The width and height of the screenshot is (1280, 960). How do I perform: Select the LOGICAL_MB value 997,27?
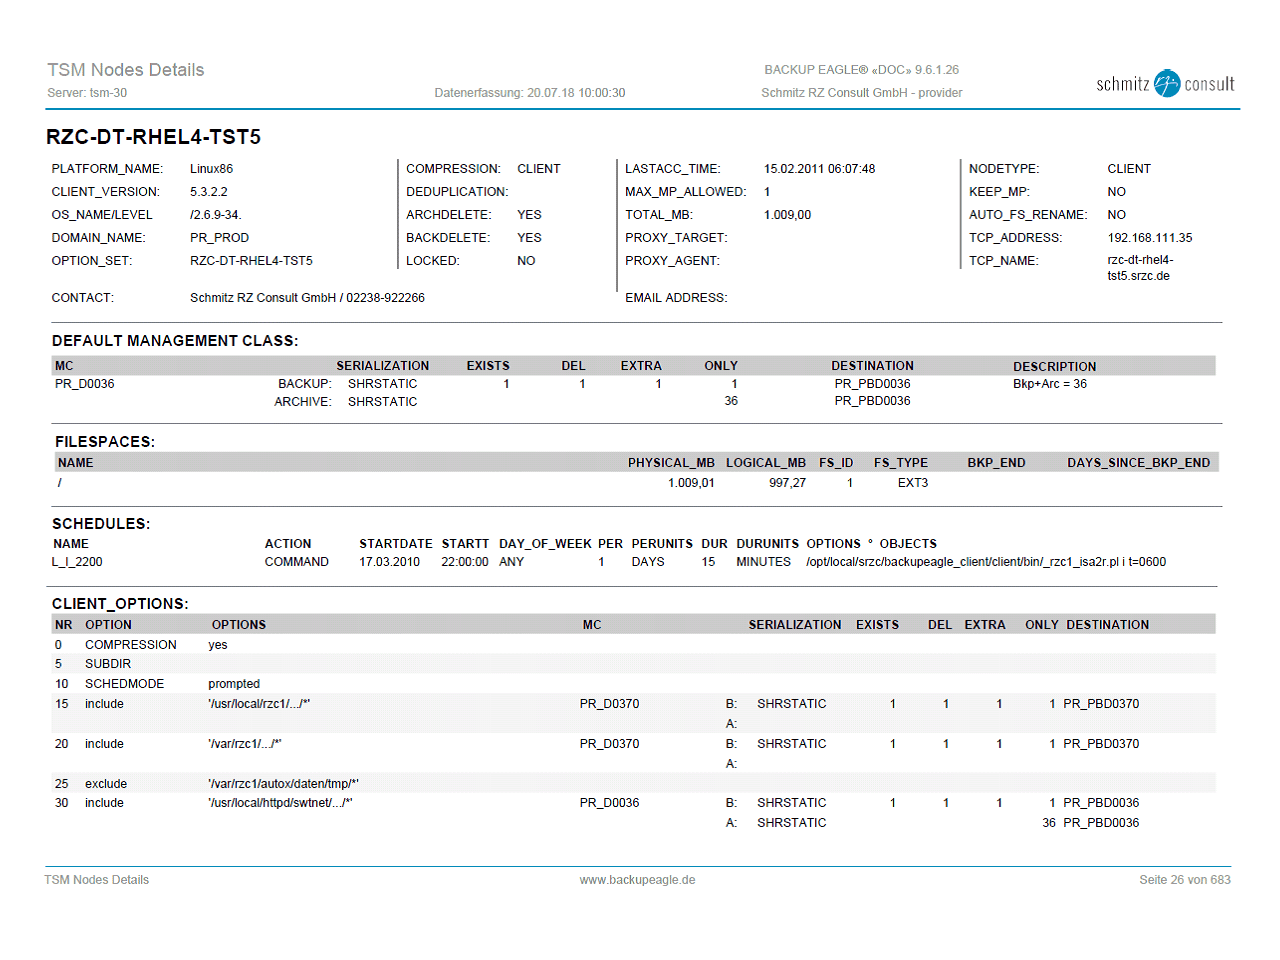click(787, 483)
